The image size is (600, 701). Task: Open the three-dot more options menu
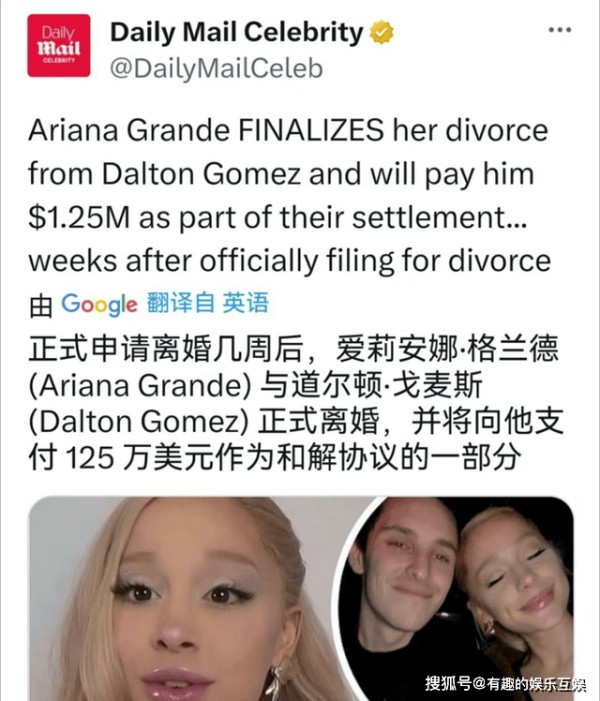(x=560, y=30)
